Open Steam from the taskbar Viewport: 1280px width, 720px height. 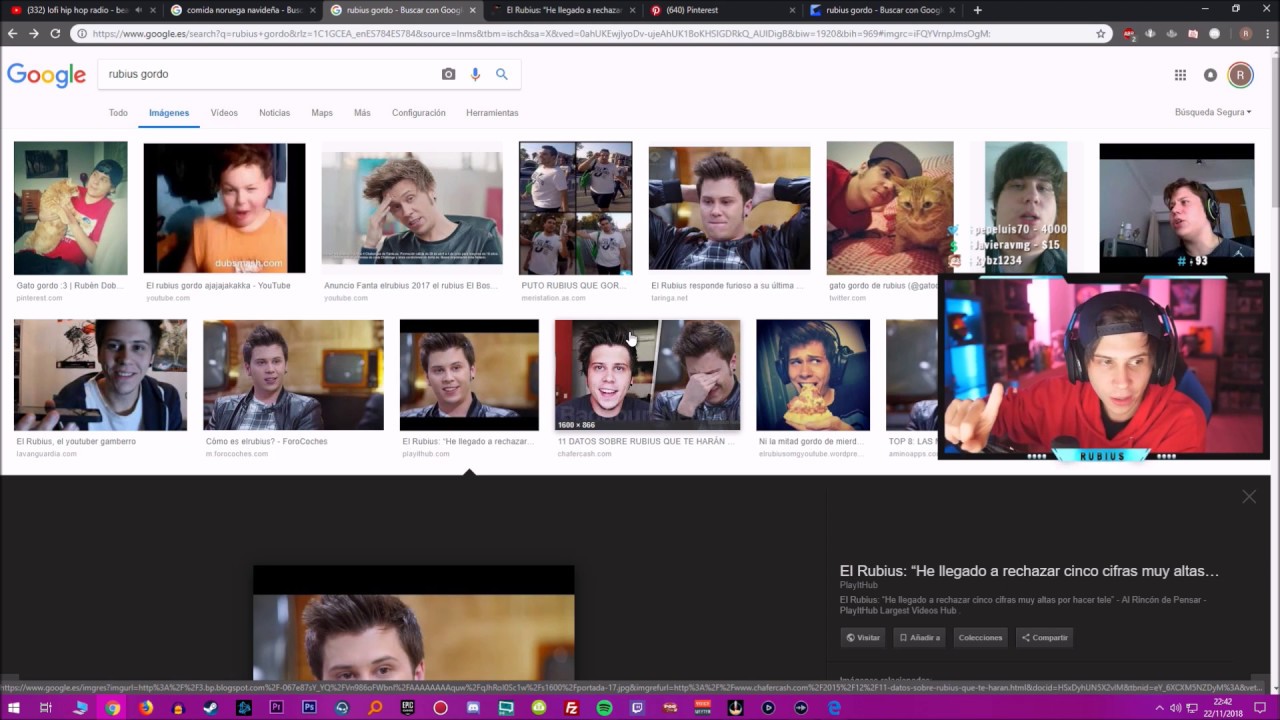tap(210, 708)
